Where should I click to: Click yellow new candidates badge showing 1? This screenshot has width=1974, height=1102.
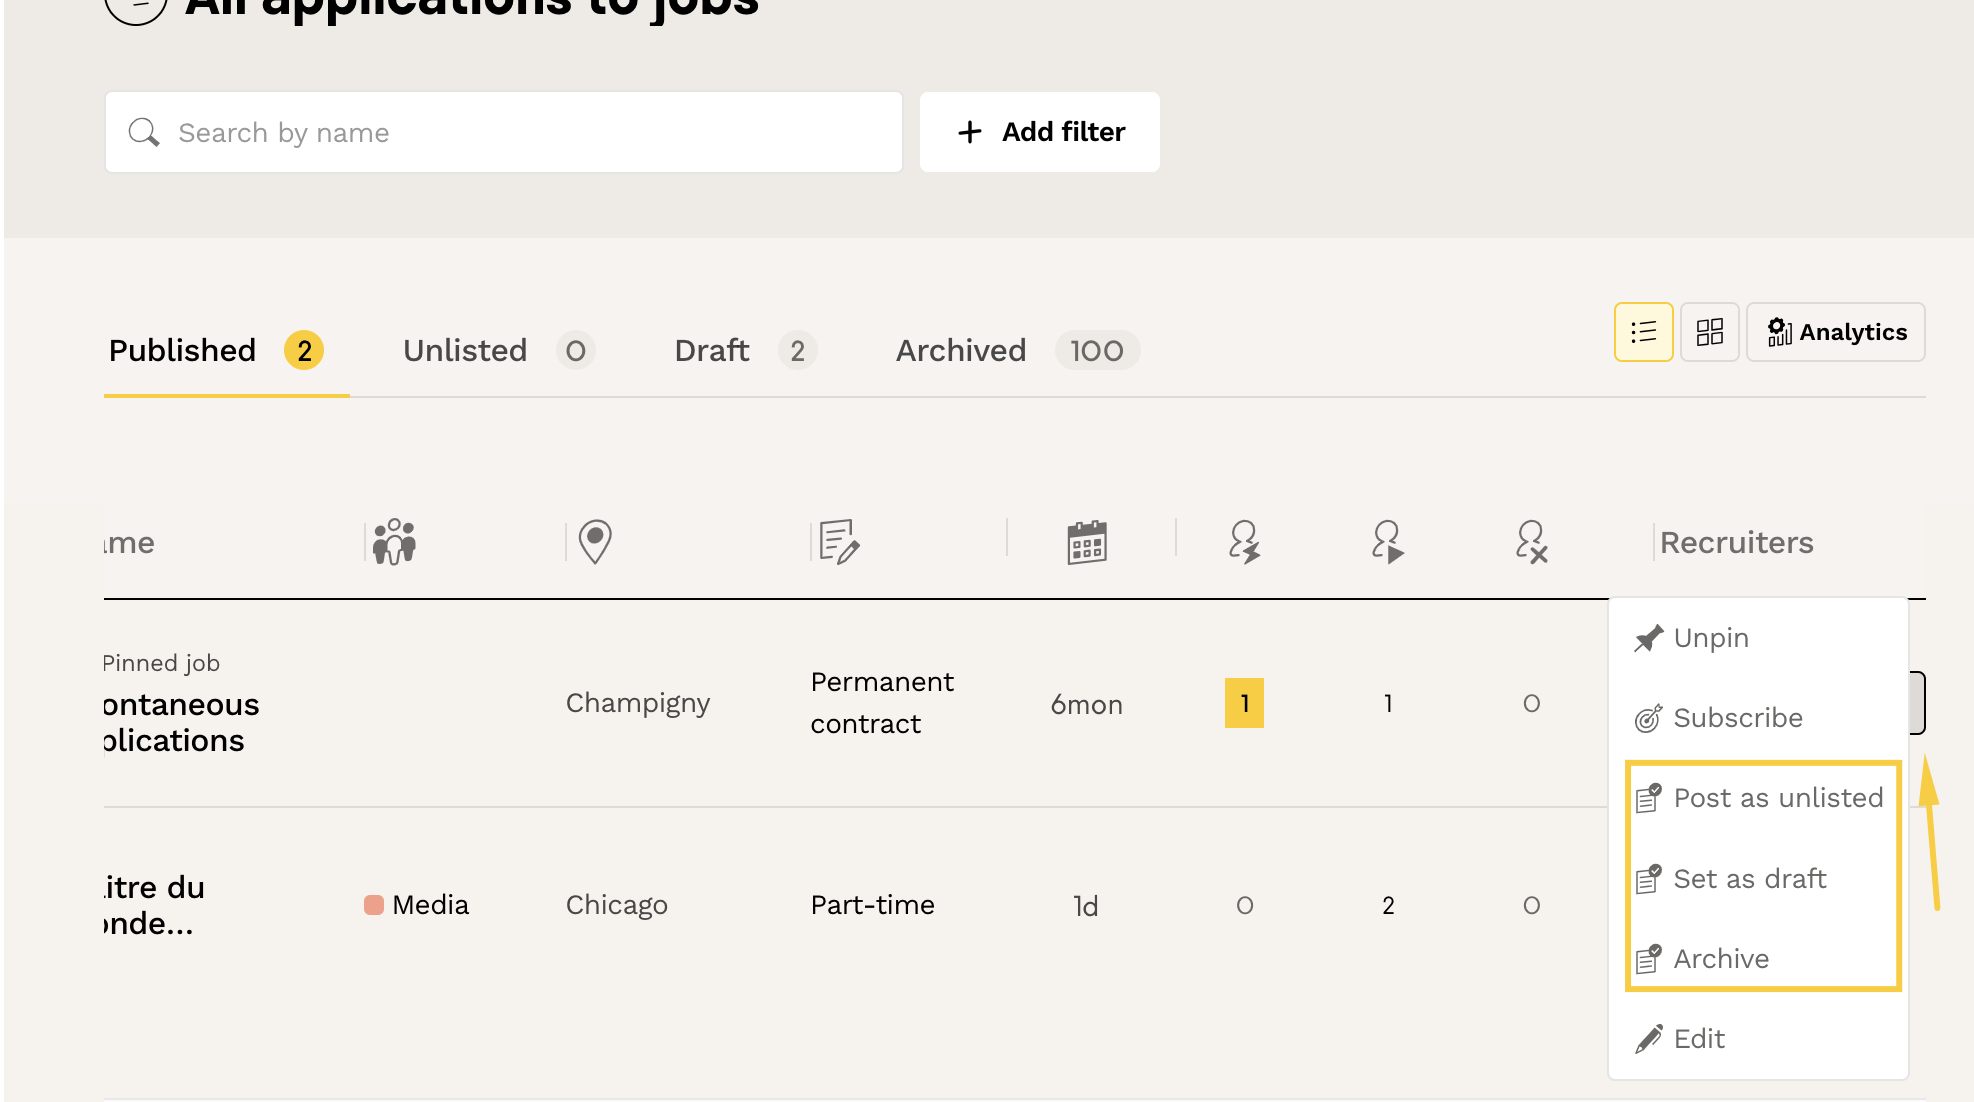tap(1244, 703)
